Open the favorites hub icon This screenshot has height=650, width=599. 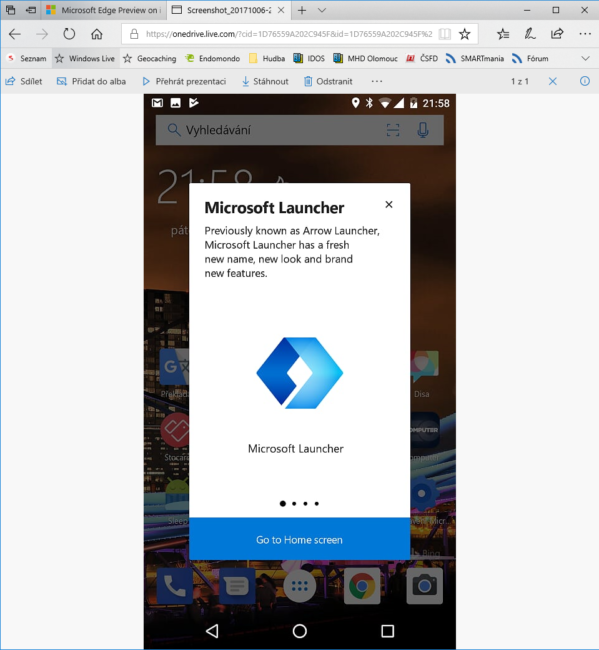[x=503, y=34]
